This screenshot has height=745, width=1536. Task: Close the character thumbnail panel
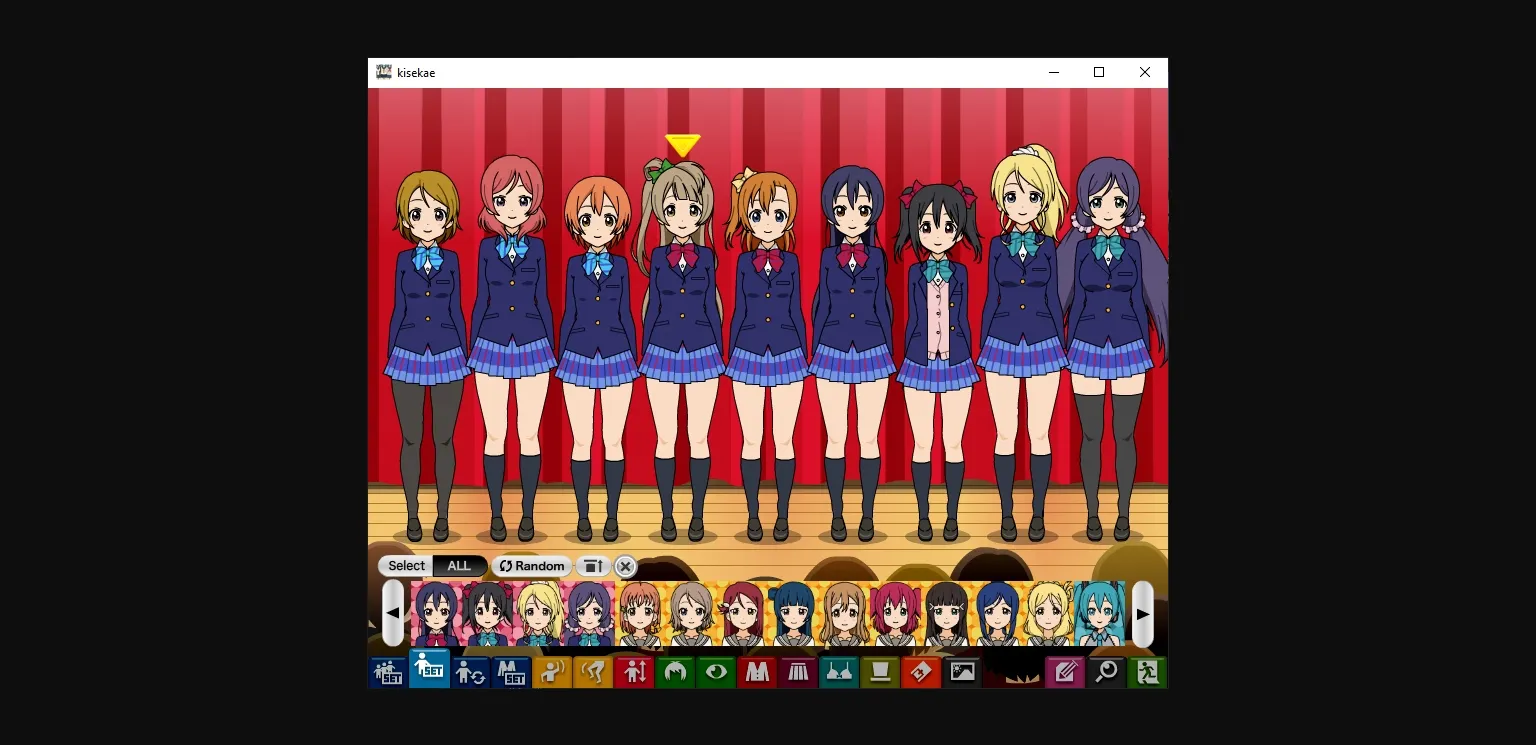pyautogui.click(x=625, y=566)
